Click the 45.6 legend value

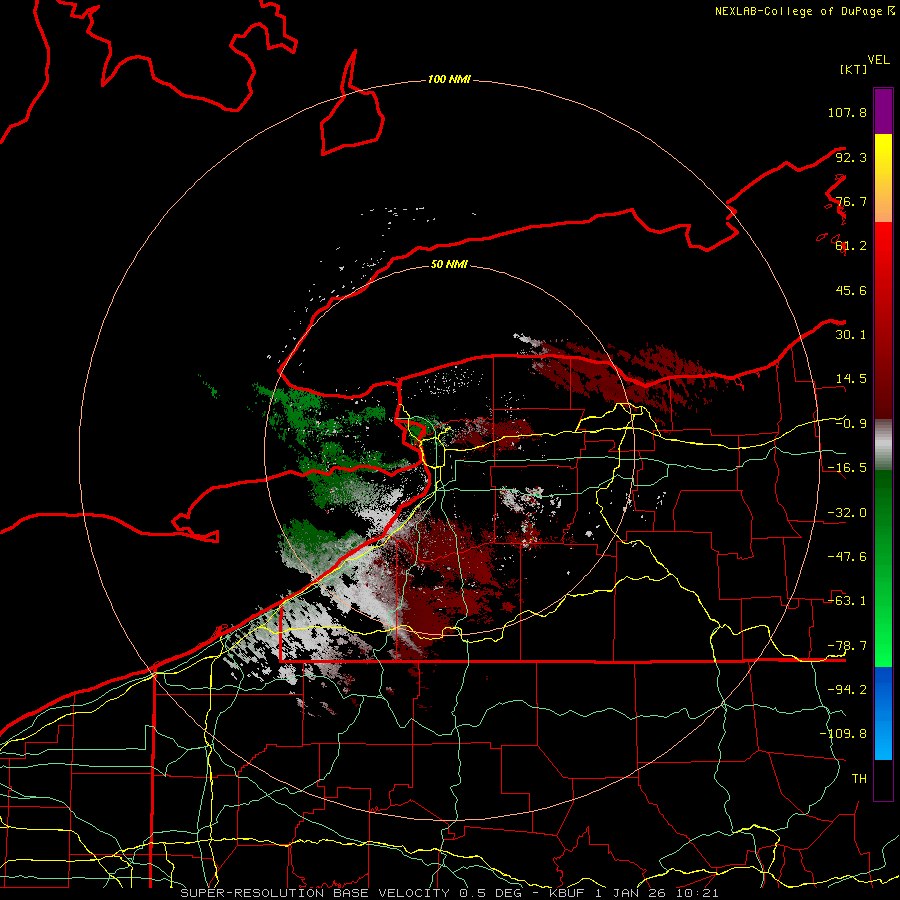click(x=851, y=290)
